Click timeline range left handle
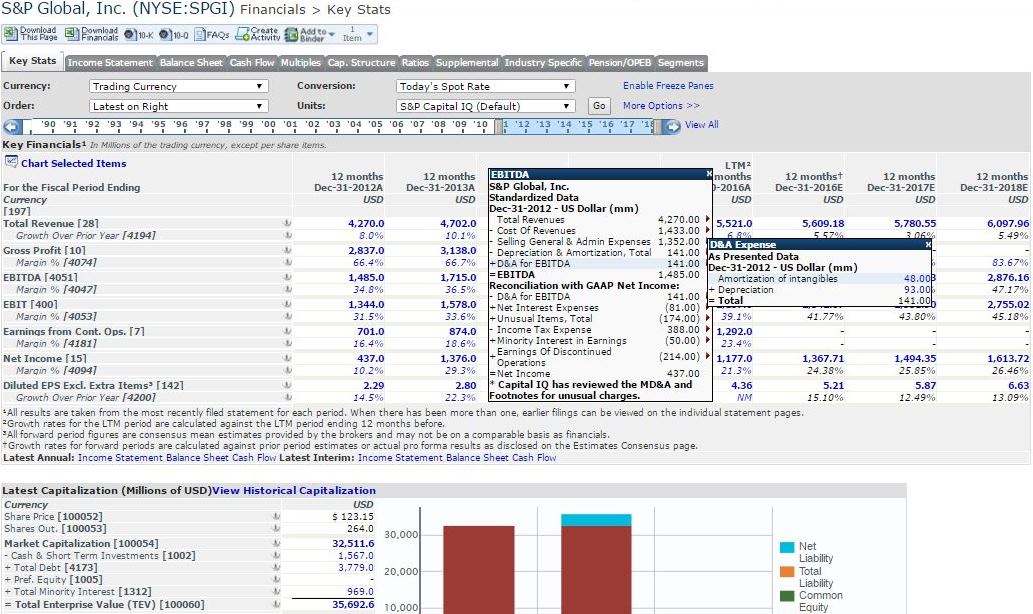Image resolution: width=1033 pixels, height=614 pixels. point(499,126)
